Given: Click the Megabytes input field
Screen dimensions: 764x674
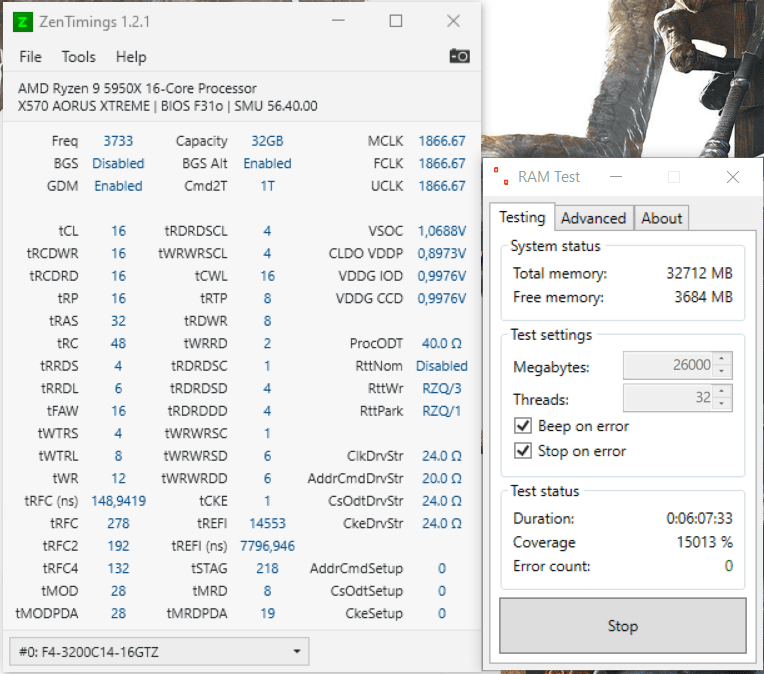Looking at the screenshot, I should [x=668, y=365].
